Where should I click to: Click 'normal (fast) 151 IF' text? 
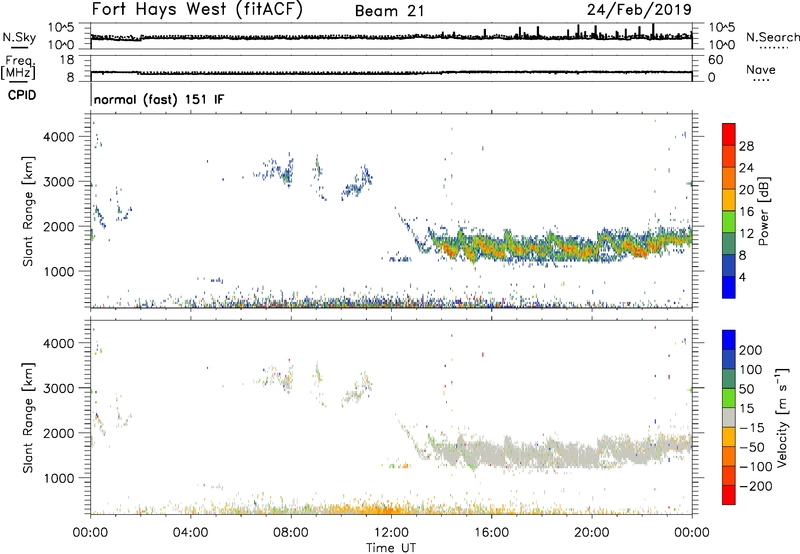(159, 99)
